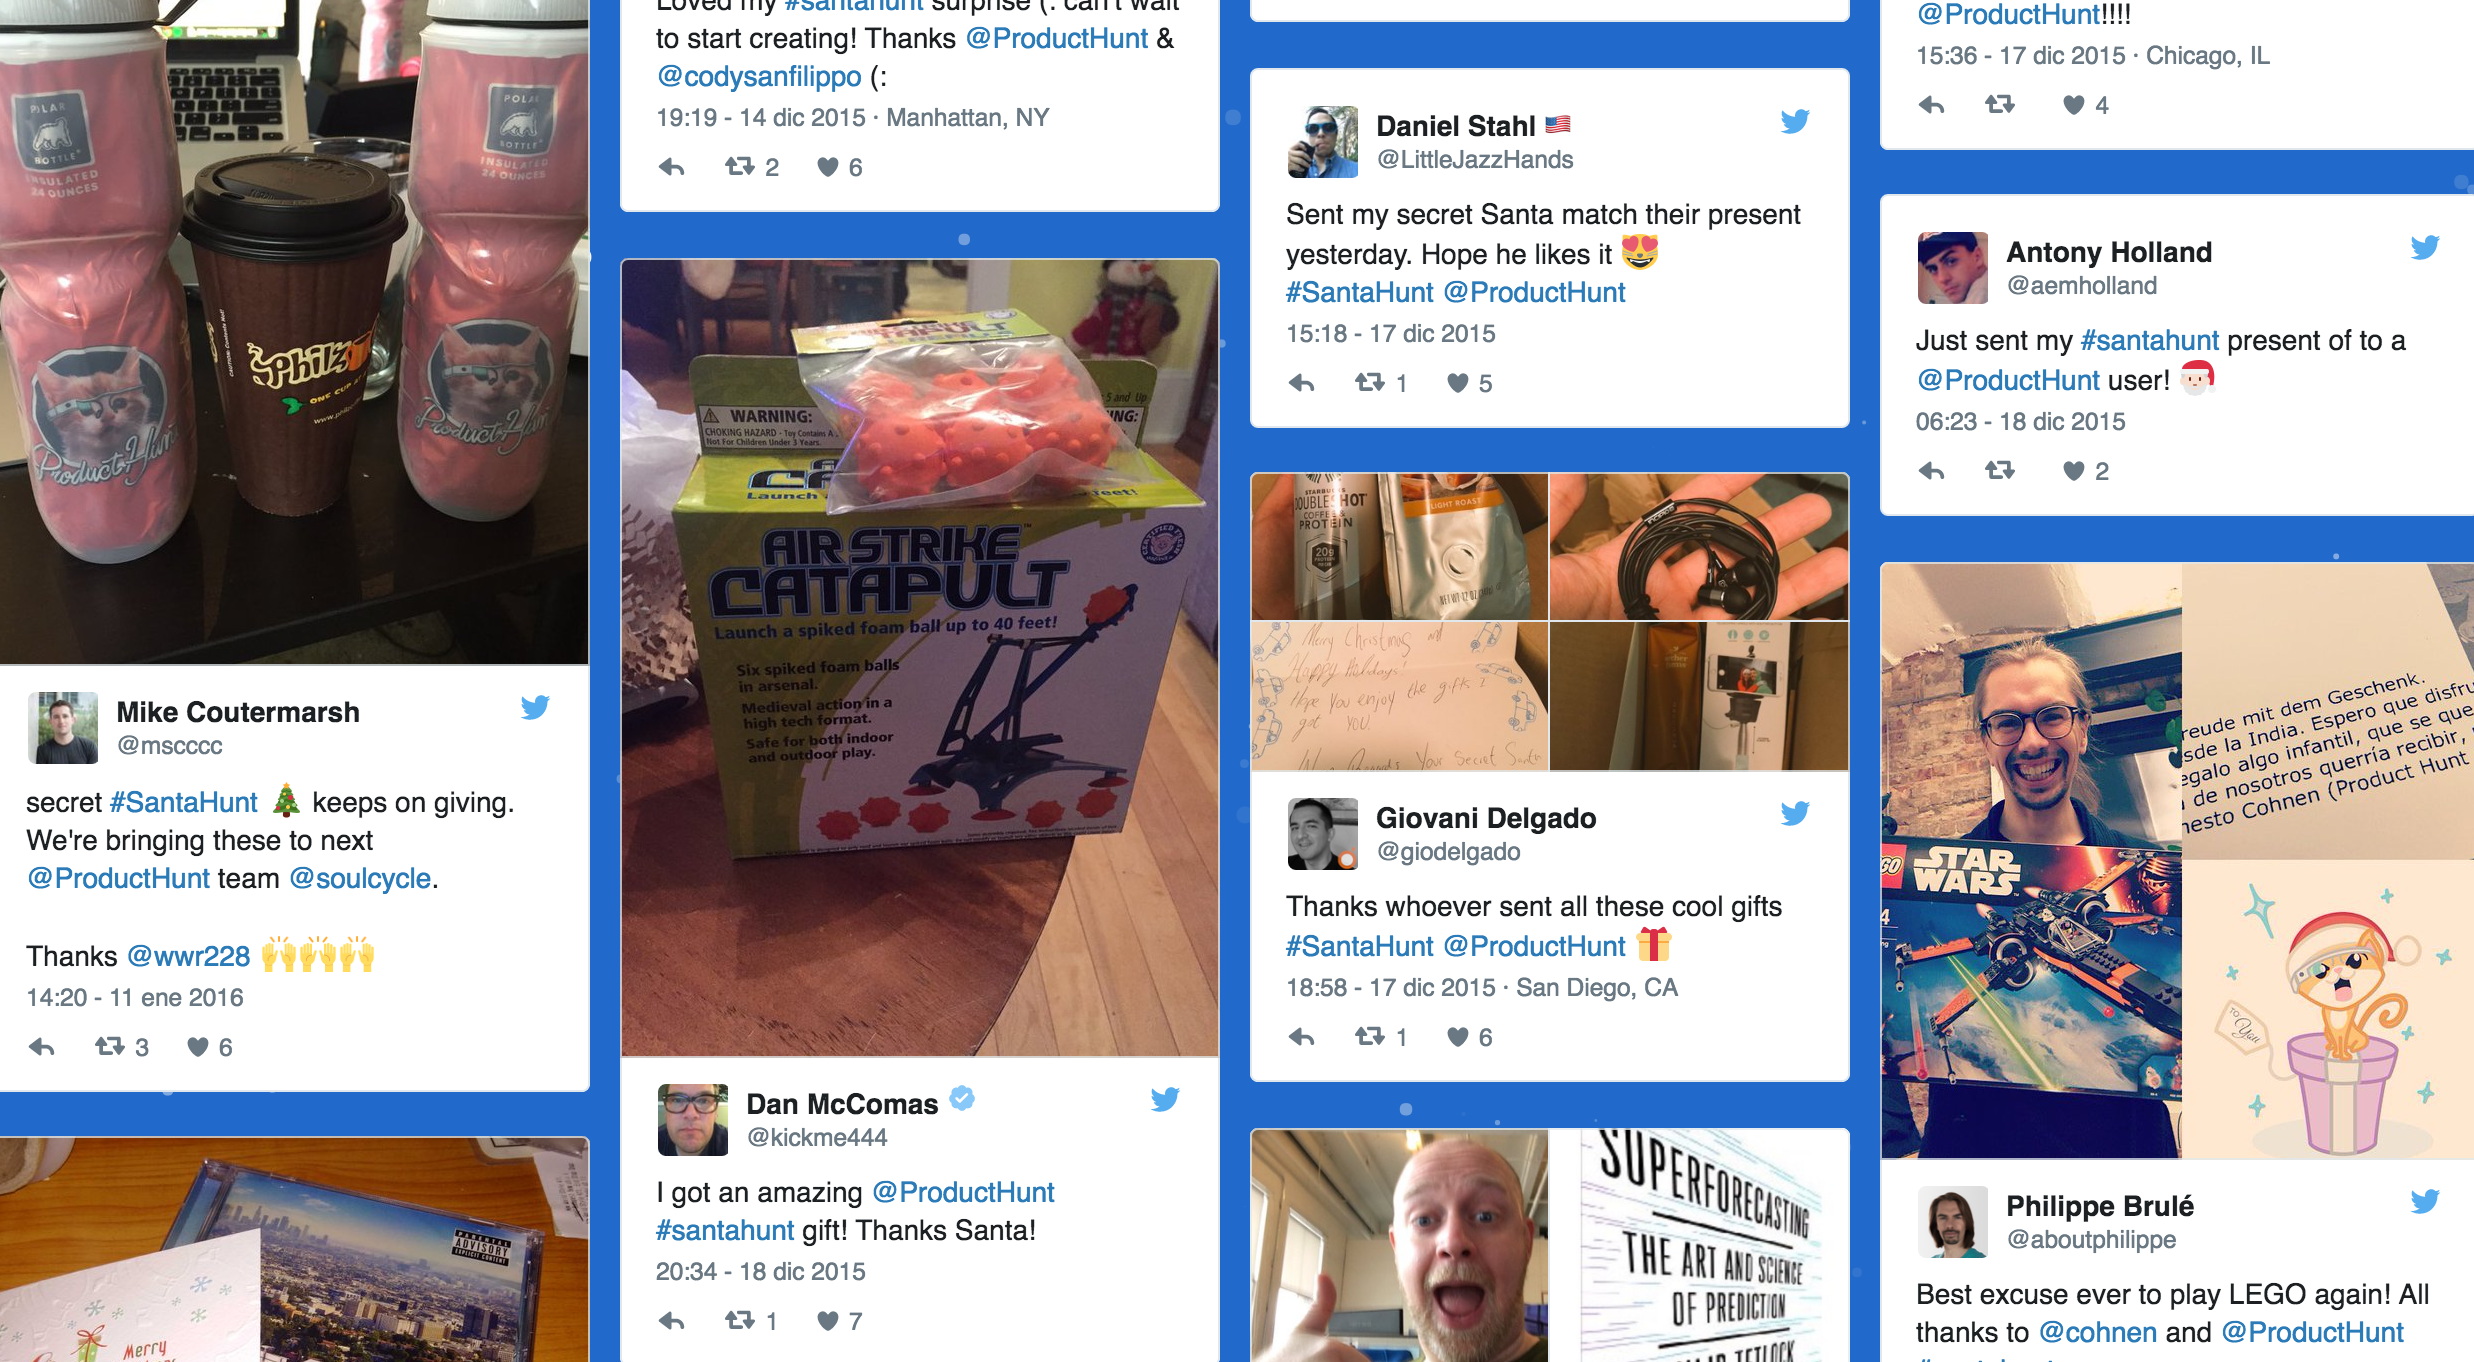This screenshot has width=2474, height=1362.
Task: Reply to Antony Holland's tweet
Action: (x=1931, y=471)
